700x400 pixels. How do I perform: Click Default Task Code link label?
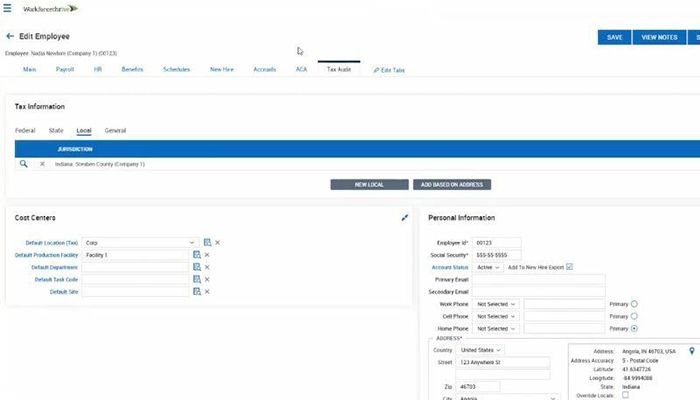click(56, 279)
